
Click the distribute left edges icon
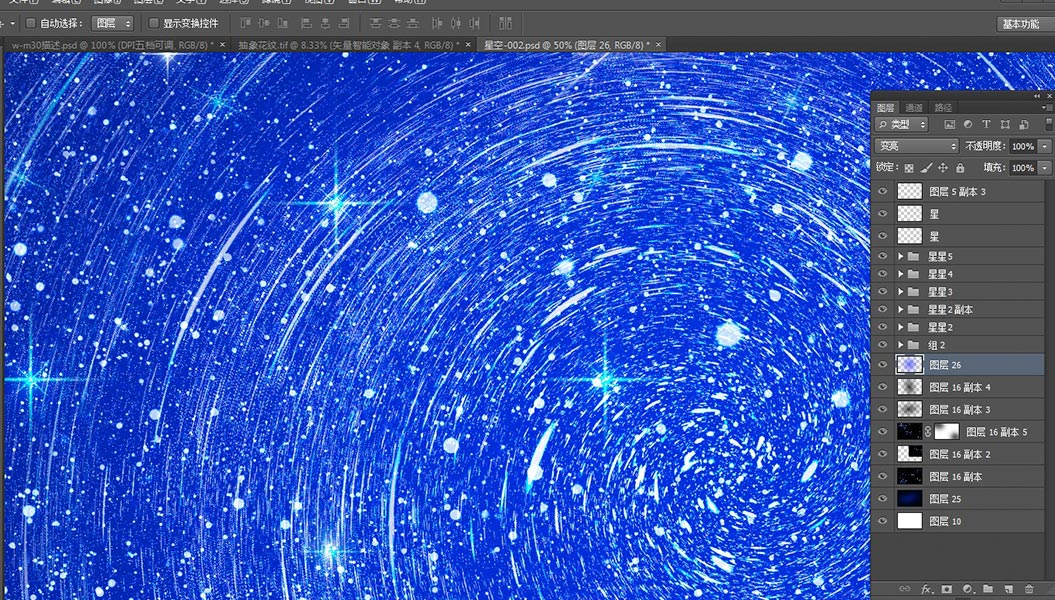(x=437, y=24)
